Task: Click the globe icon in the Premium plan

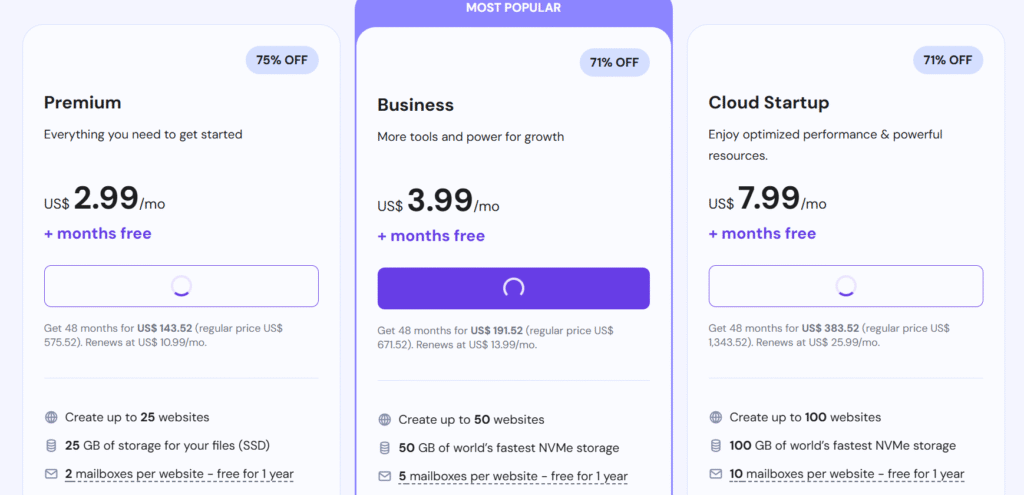Action: [x=52, y=417]
